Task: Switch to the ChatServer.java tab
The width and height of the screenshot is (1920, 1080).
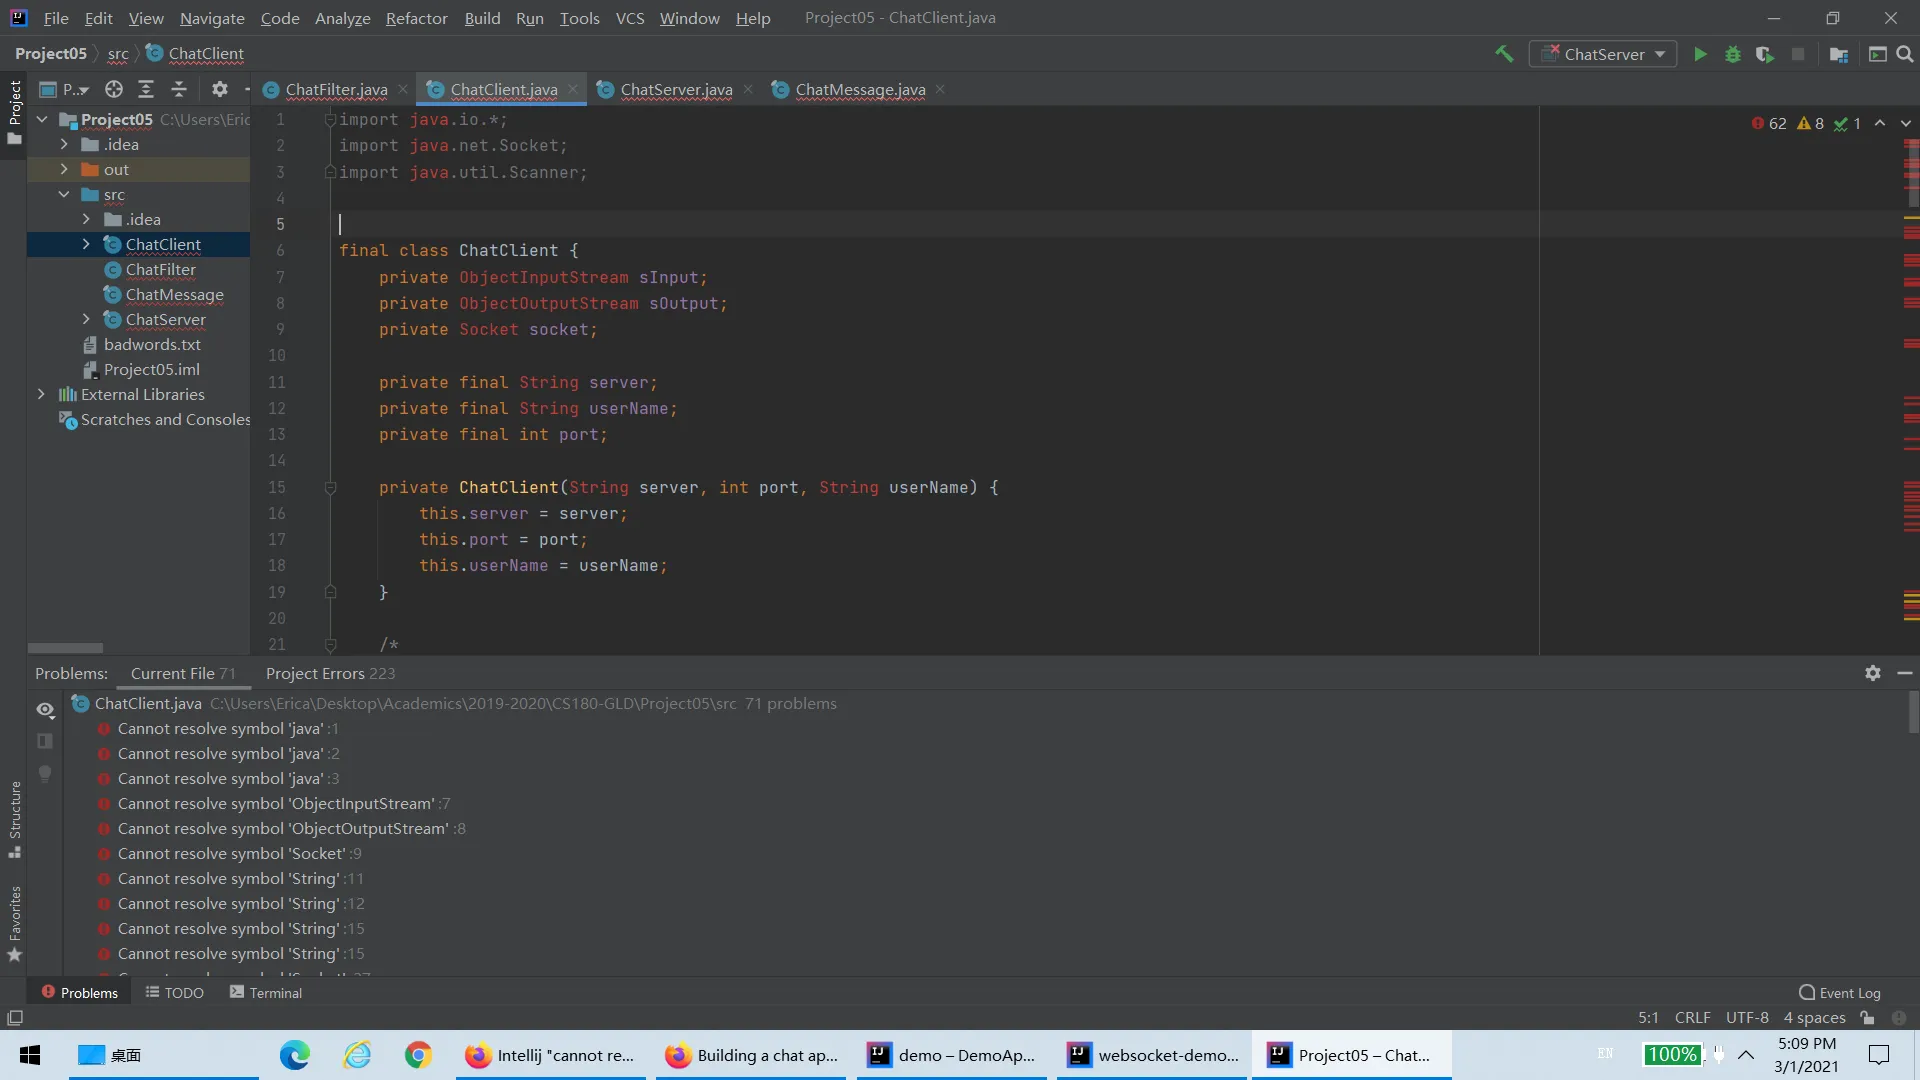Action: [x=676, y=89]
